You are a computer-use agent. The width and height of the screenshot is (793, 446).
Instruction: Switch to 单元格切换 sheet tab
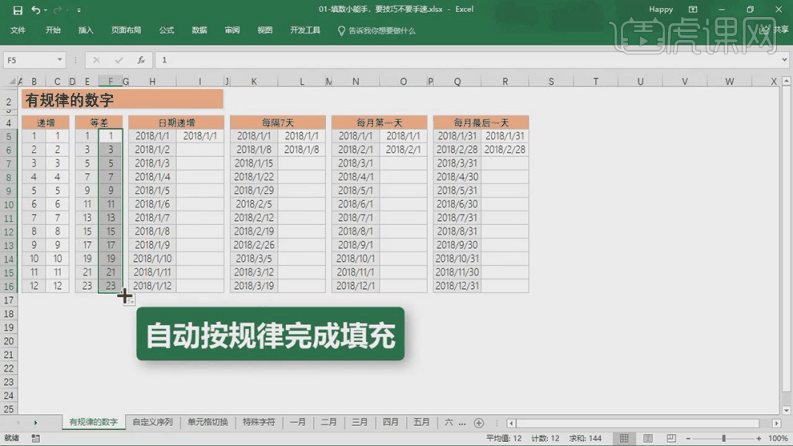pos(208,422)
